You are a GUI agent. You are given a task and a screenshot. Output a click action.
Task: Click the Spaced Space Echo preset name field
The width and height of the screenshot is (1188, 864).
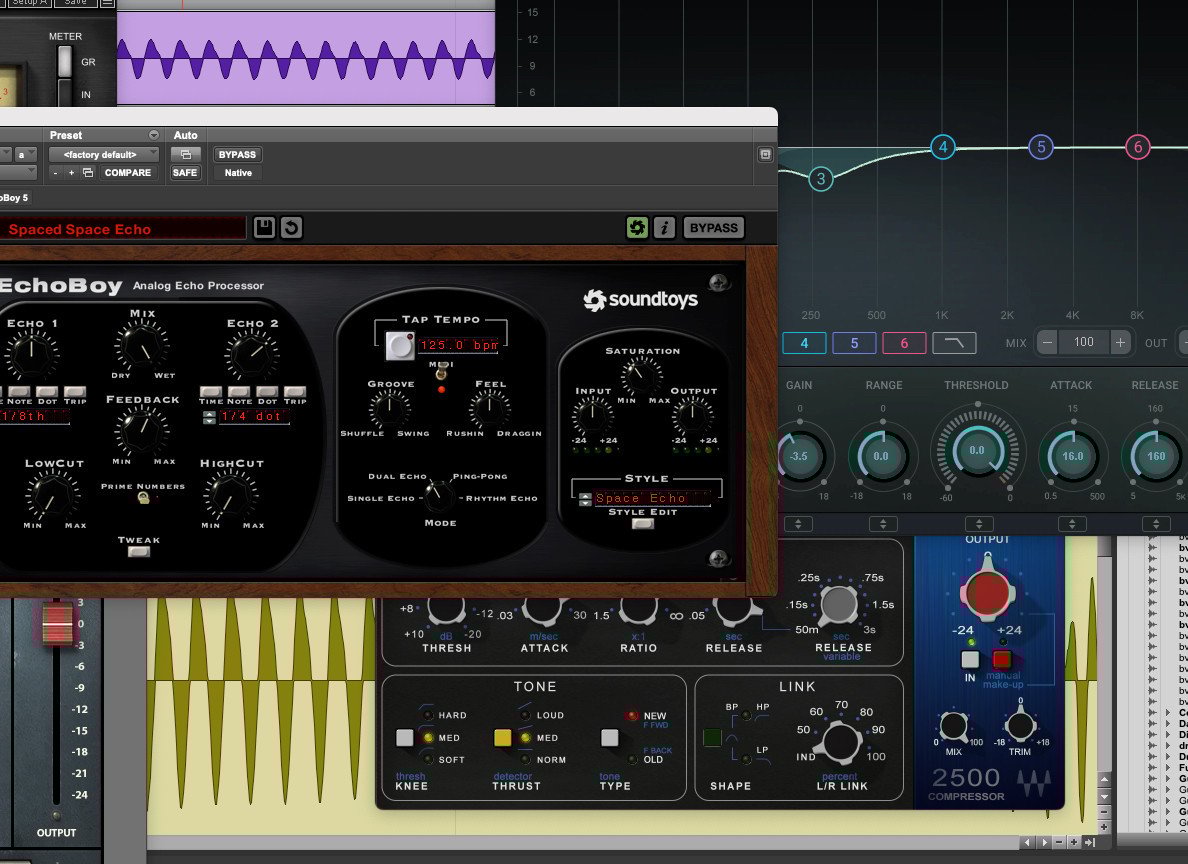tap(122, 229)
